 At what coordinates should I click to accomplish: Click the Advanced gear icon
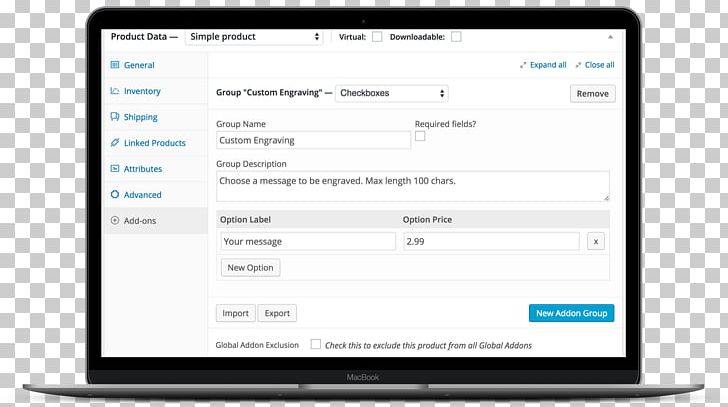click(115, 194)
